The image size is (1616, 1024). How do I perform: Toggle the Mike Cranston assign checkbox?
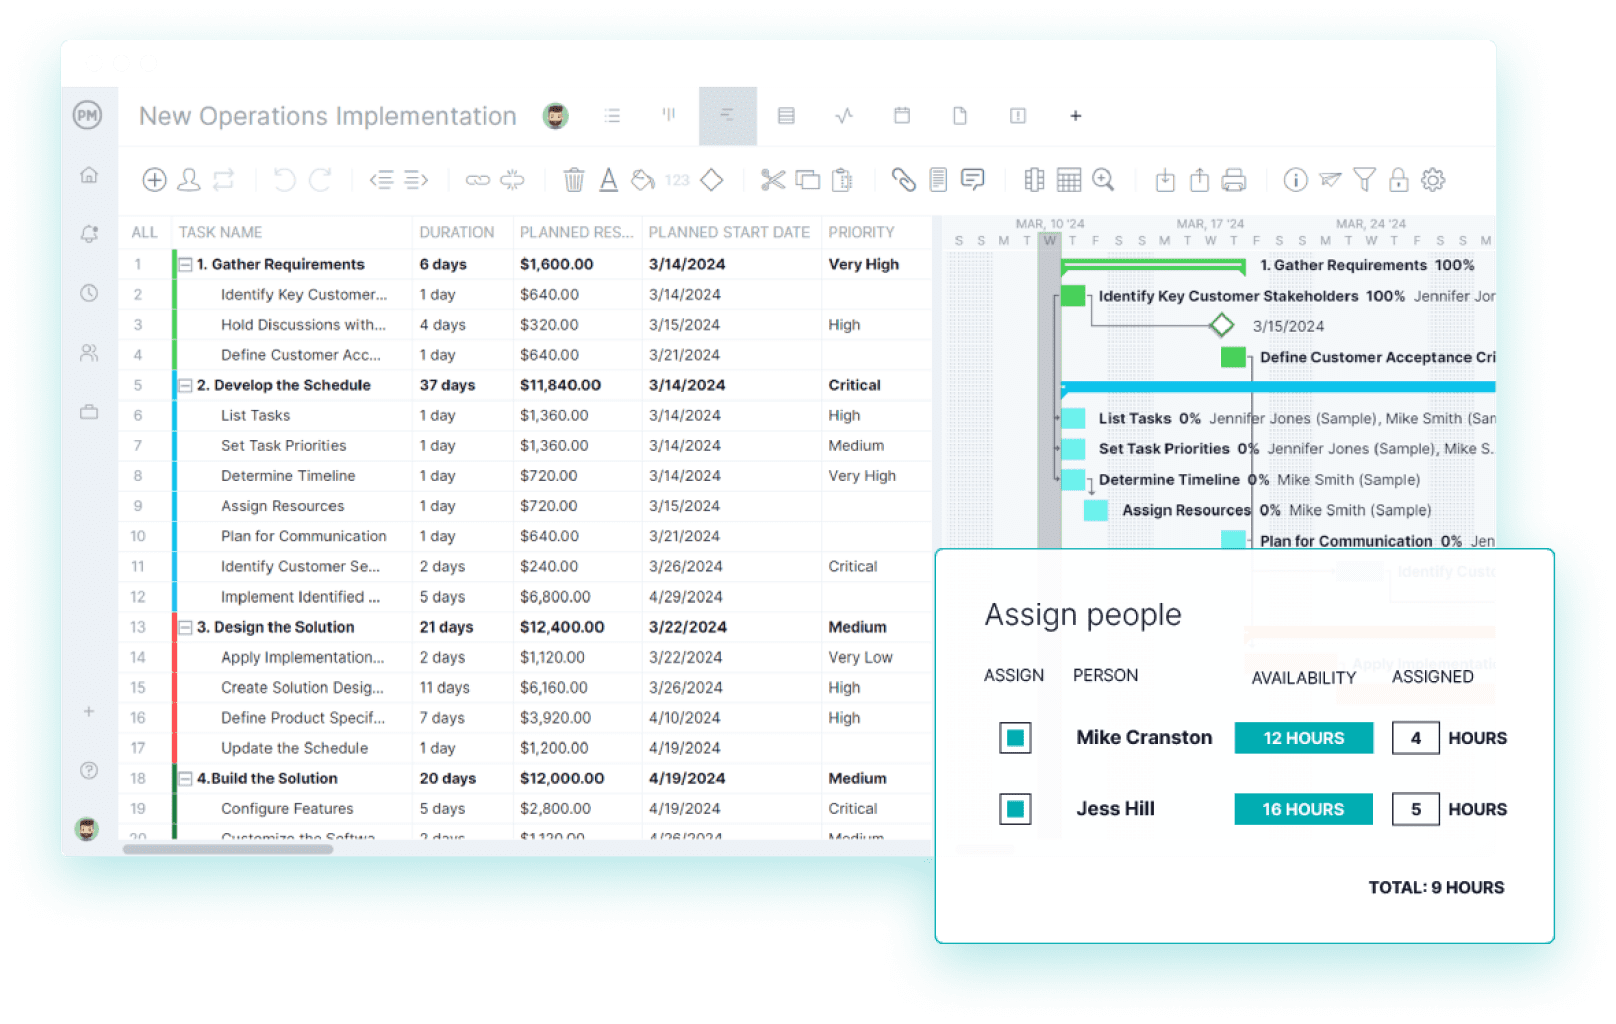tap(1015, 738)
